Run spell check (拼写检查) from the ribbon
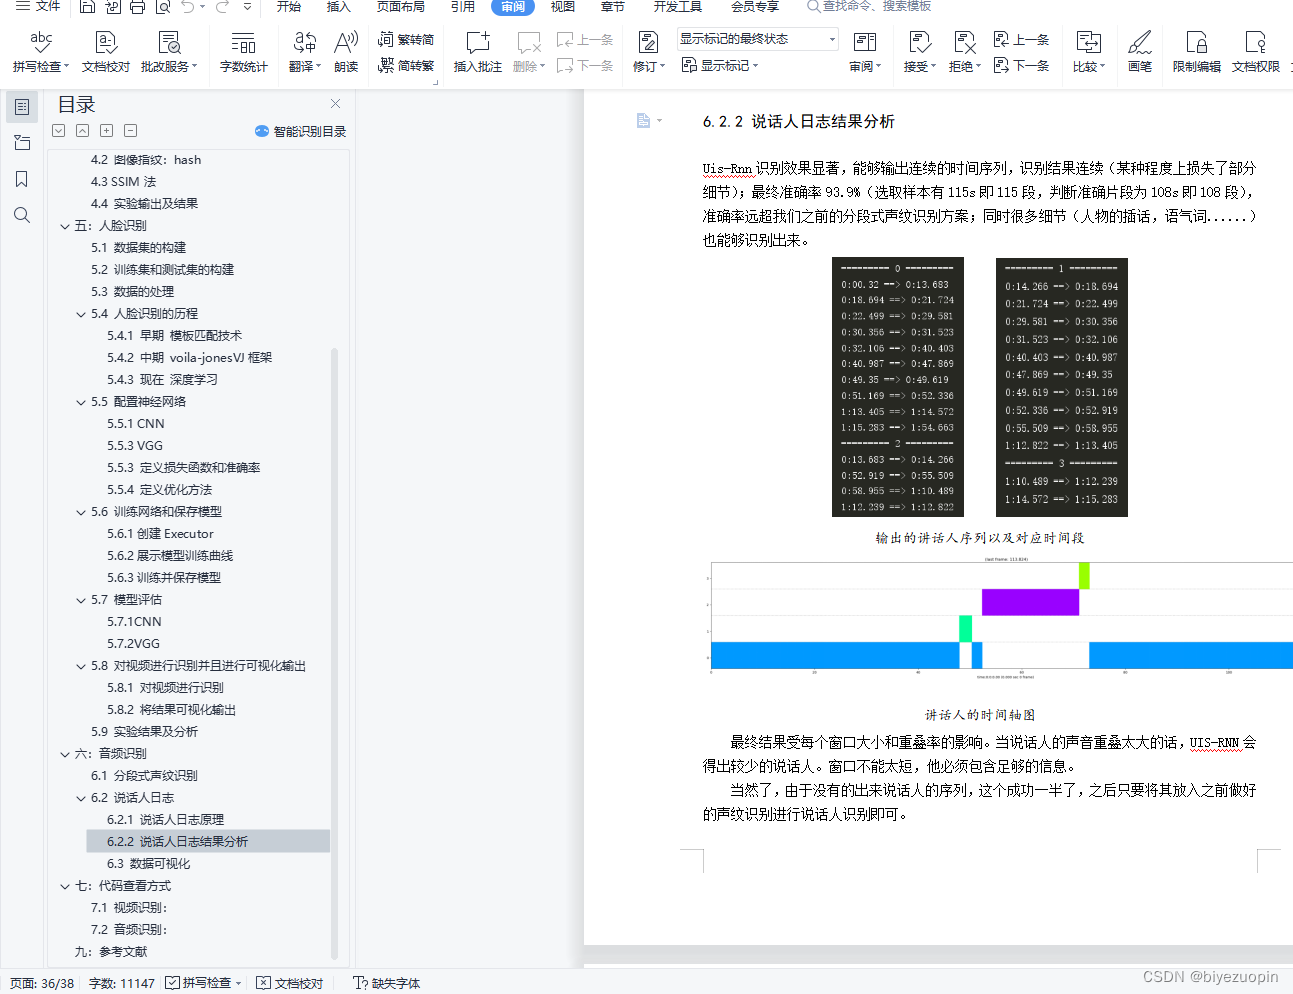Viewport: 1293px width, 994px height. 40,52
